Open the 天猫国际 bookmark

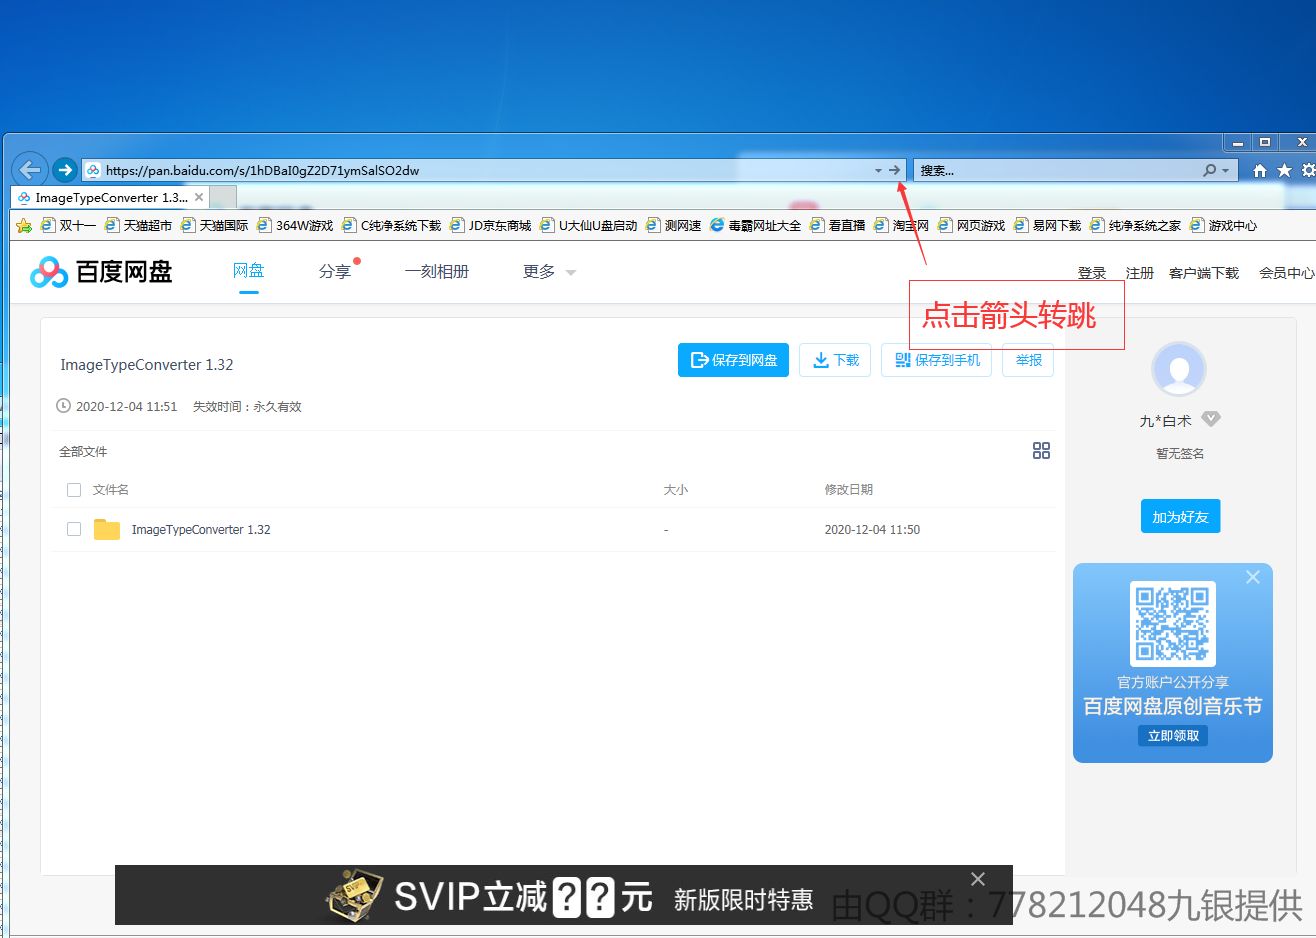click(214, 225)
